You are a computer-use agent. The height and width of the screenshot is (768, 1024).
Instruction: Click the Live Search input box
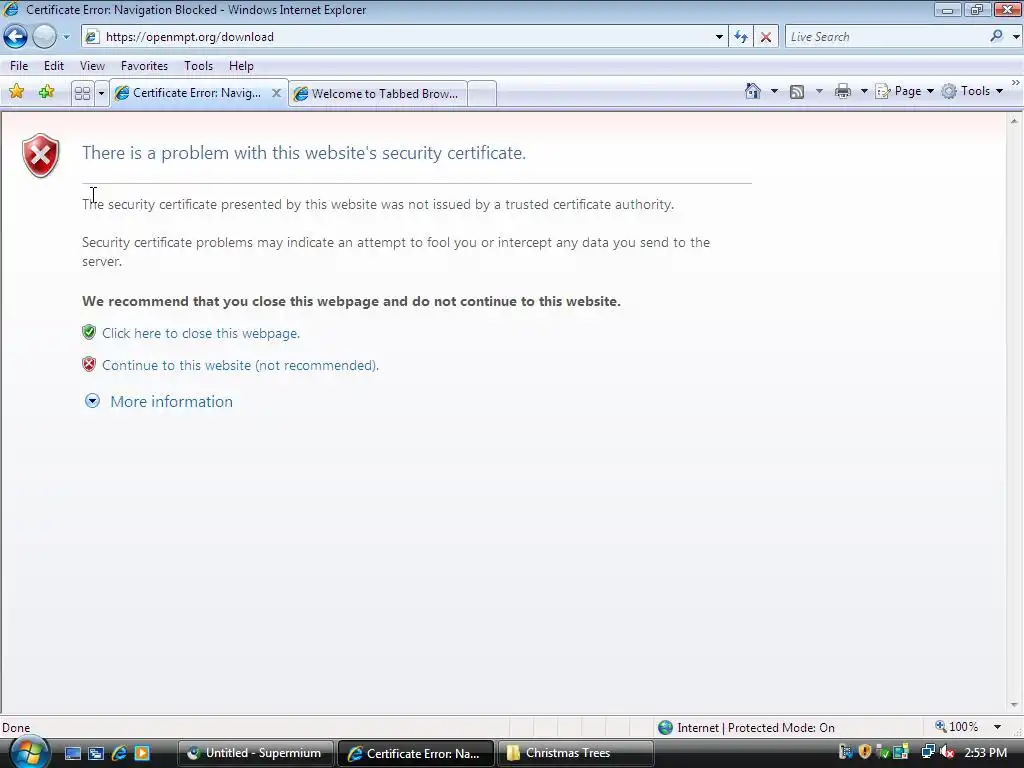[x=886, y=37]
